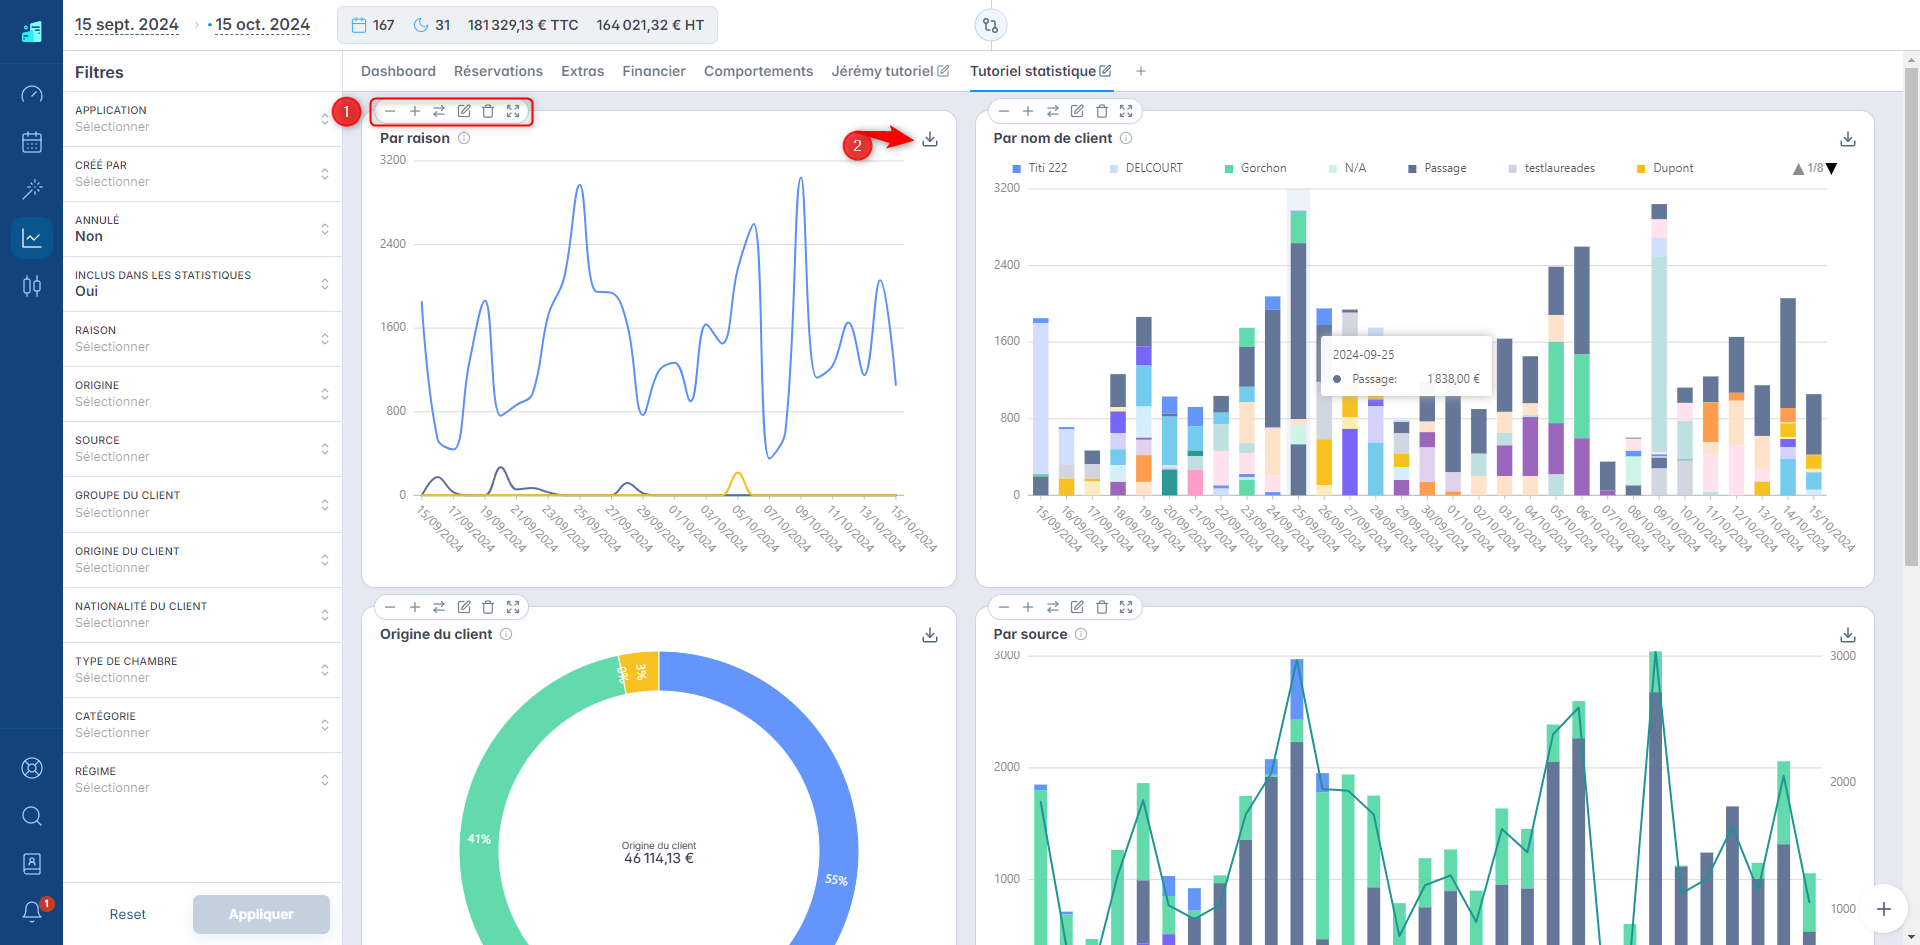Edit the Par raison widget
The width and height of the screenshot is (1920, 945).
pyautogui.click(x=464, y=111)
